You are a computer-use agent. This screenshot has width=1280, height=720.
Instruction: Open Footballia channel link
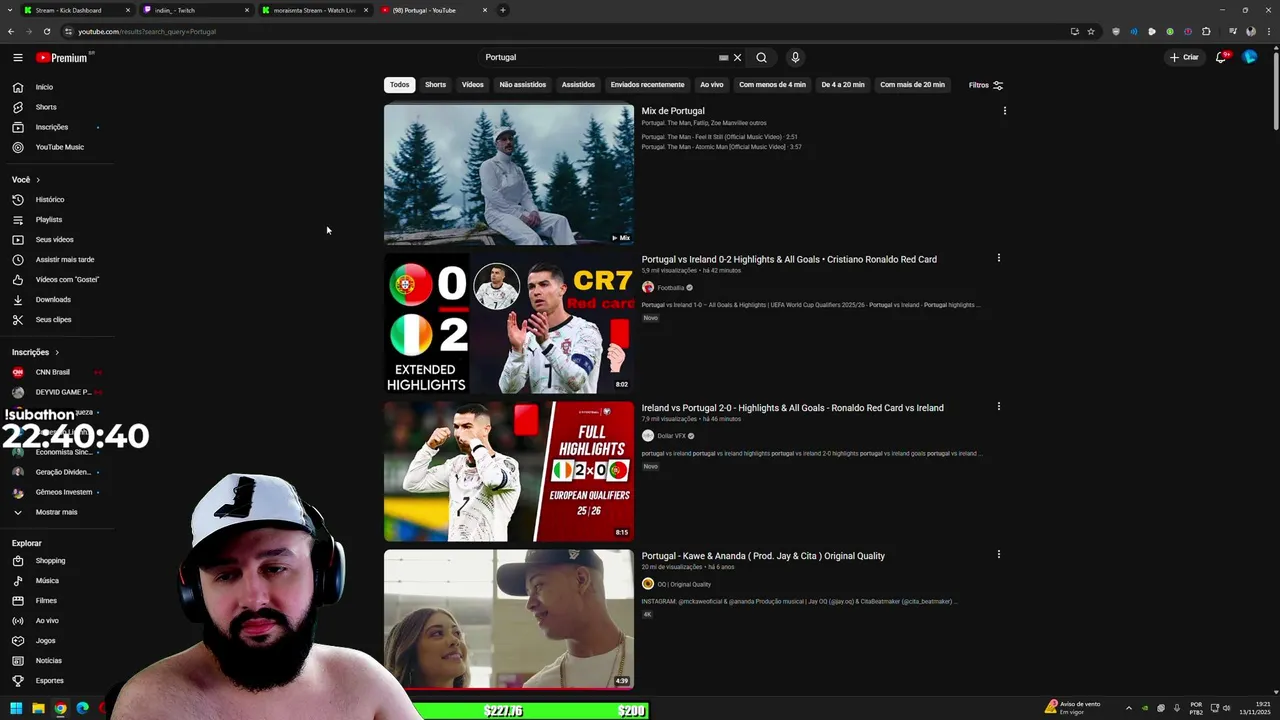pos(671,288)
